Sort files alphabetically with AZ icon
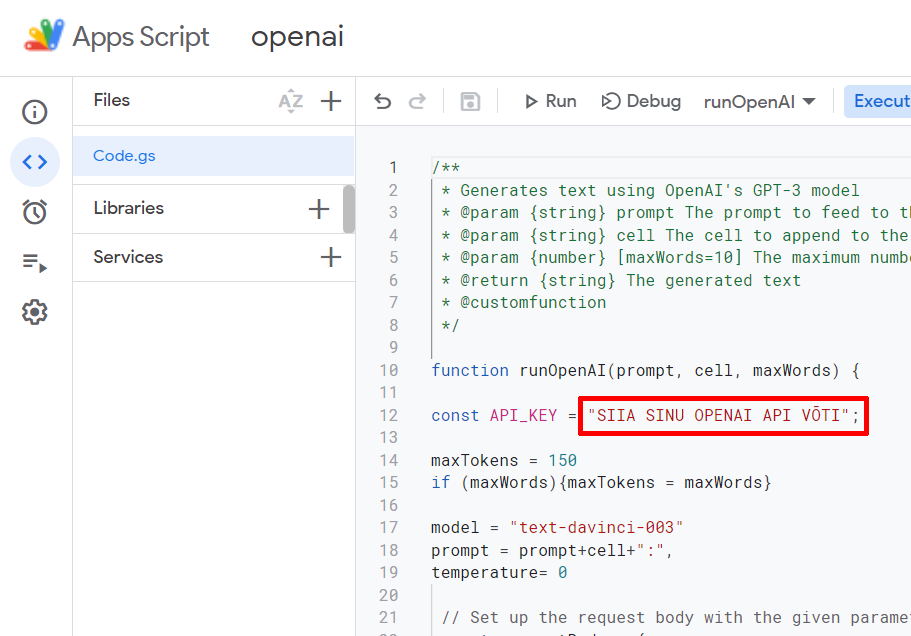This screenshot has height=636, width=911. (290, 101)
